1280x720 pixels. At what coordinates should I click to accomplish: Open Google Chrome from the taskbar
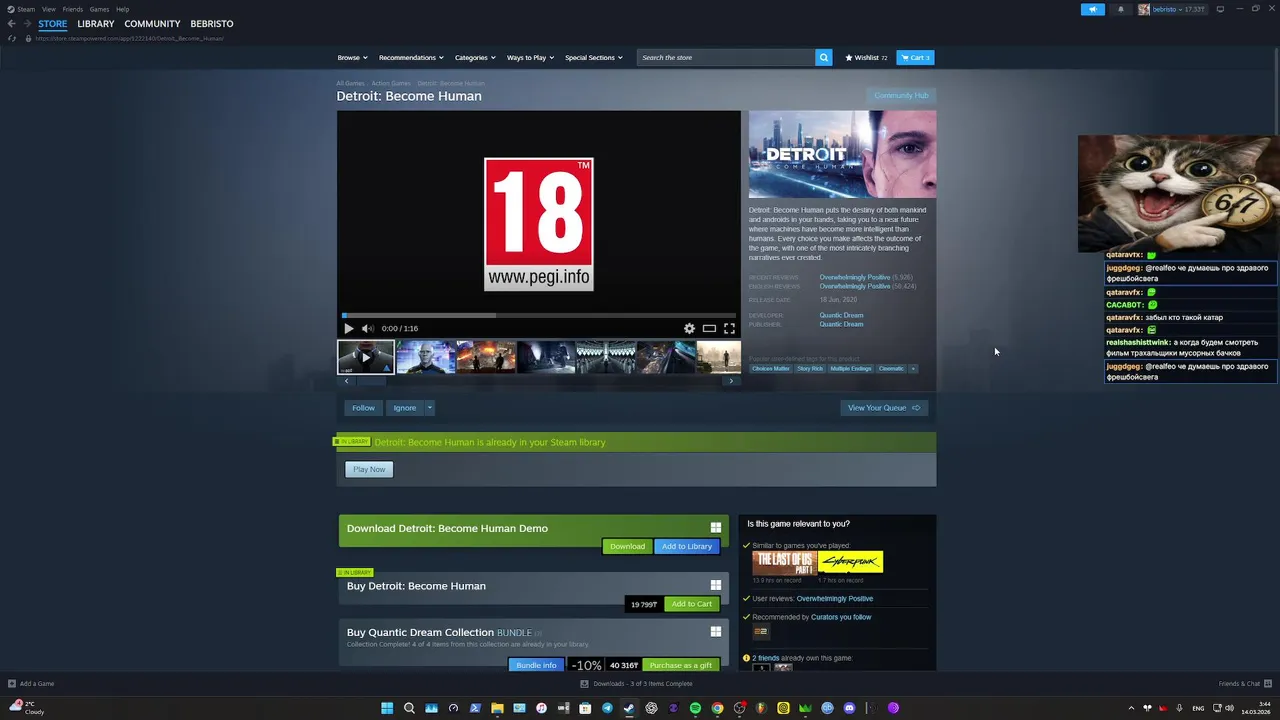point(717,708)
